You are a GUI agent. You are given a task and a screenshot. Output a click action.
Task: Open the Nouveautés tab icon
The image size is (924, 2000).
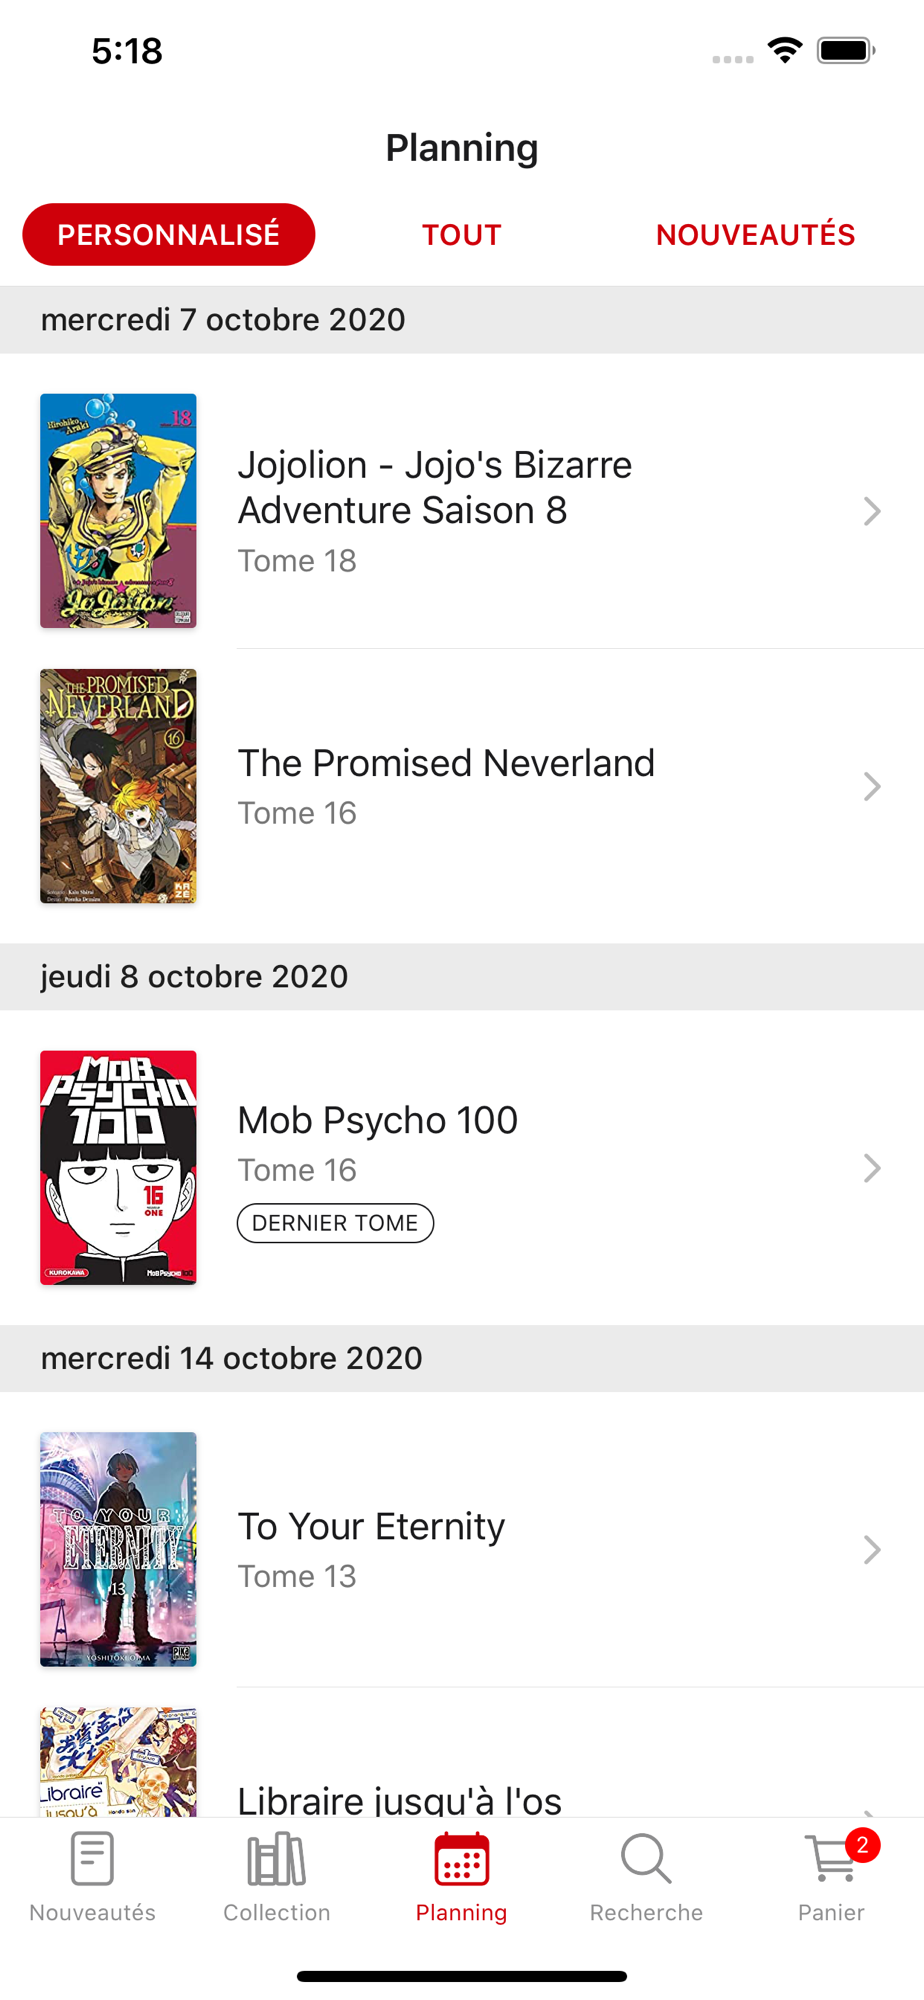[x=92, y=1859]
